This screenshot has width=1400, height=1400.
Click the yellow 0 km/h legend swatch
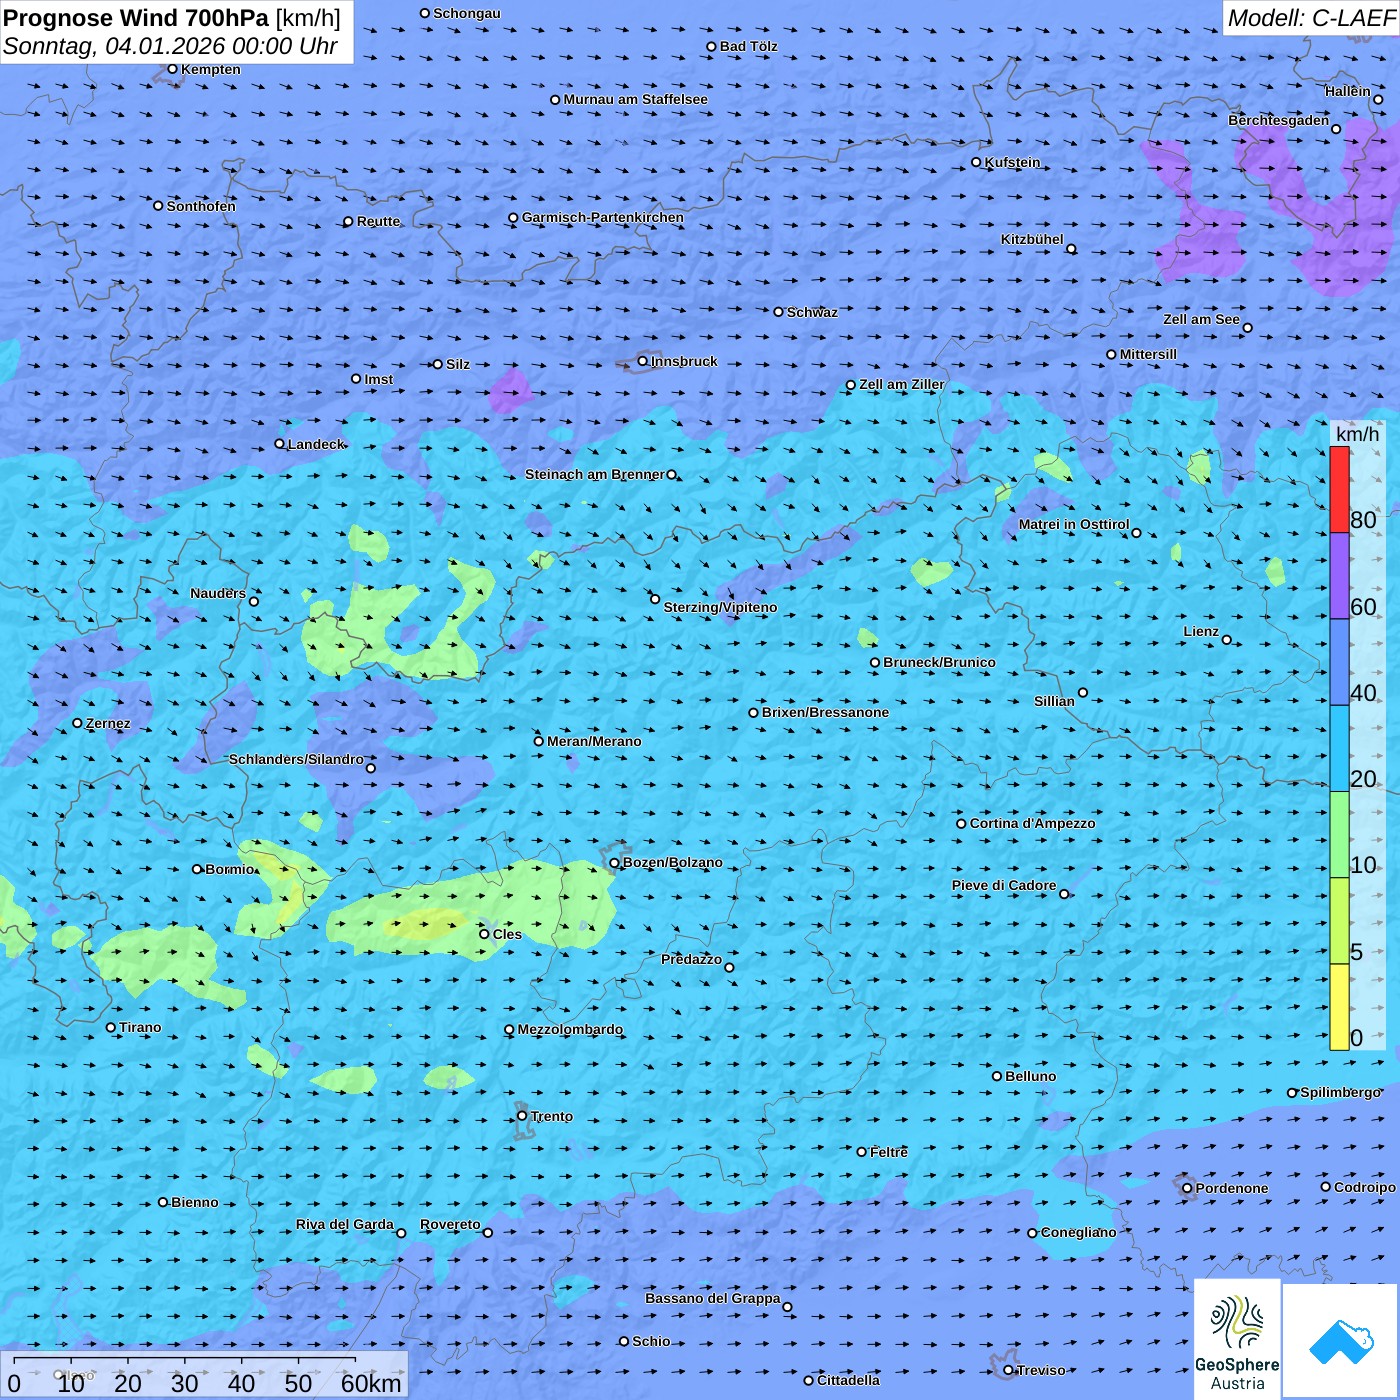1339,1007
